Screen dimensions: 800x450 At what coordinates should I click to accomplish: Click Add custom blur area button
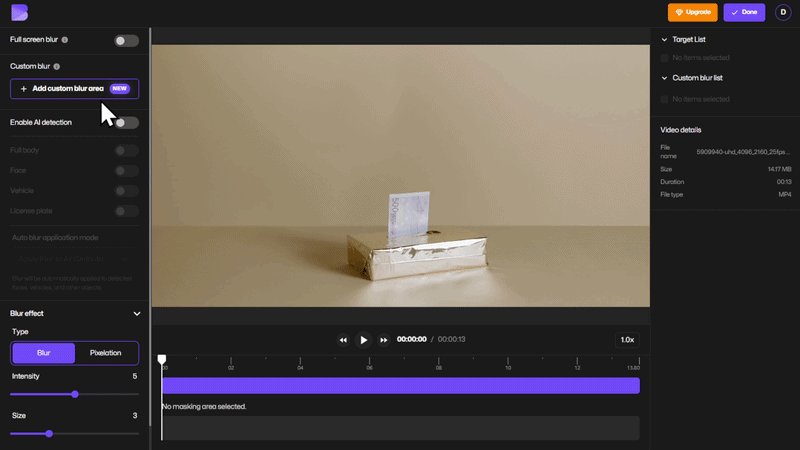point(74,89)
